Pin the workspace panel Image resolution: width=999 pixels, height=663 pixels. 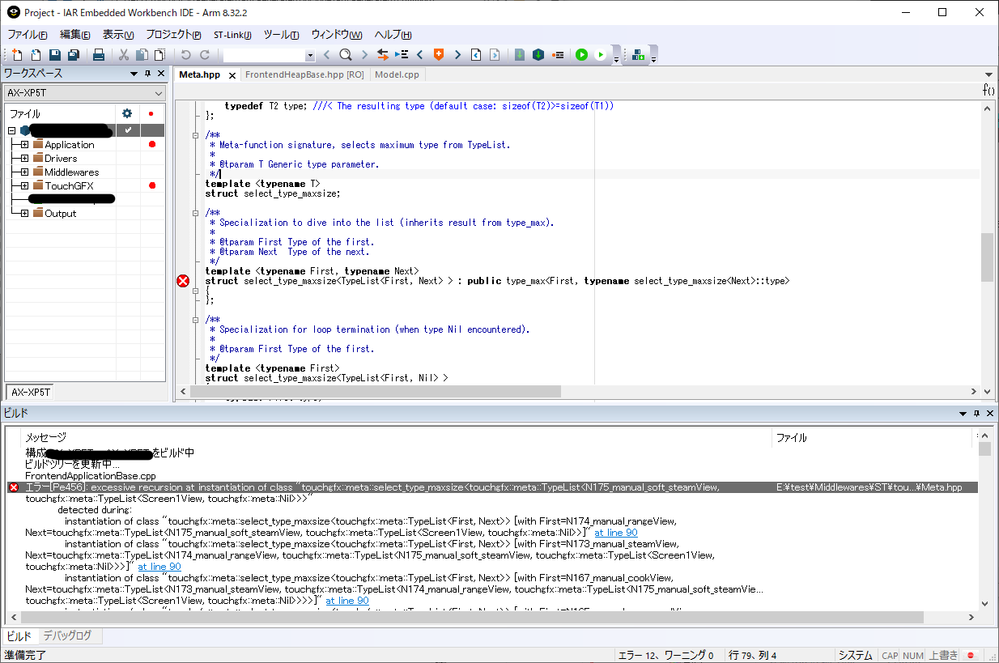pyautogui.click(x=148, y=73)
